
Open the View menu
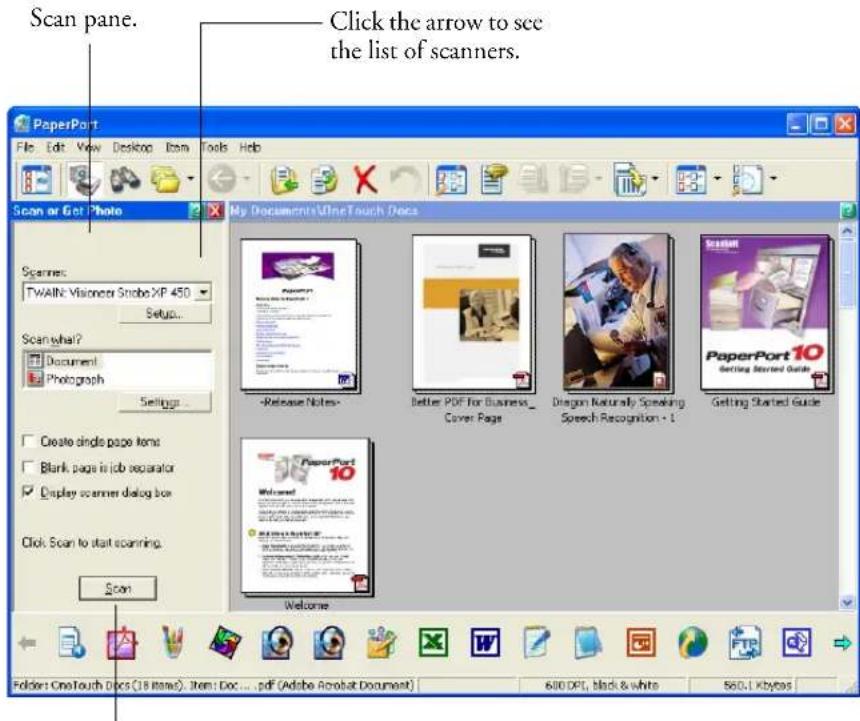[x=88, y=147]
